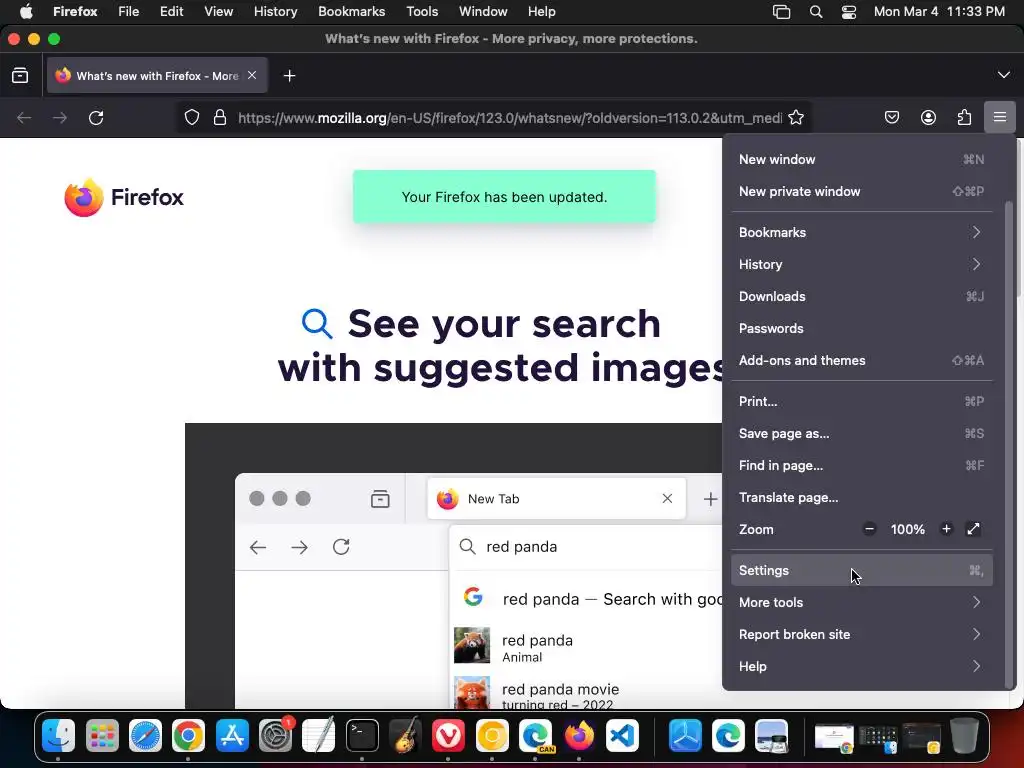Image resolution: width=1024 pixels, height=768 pixels.
Task: Open GarageBand guitar icon in Dock
Action: (x=405, y=736)
